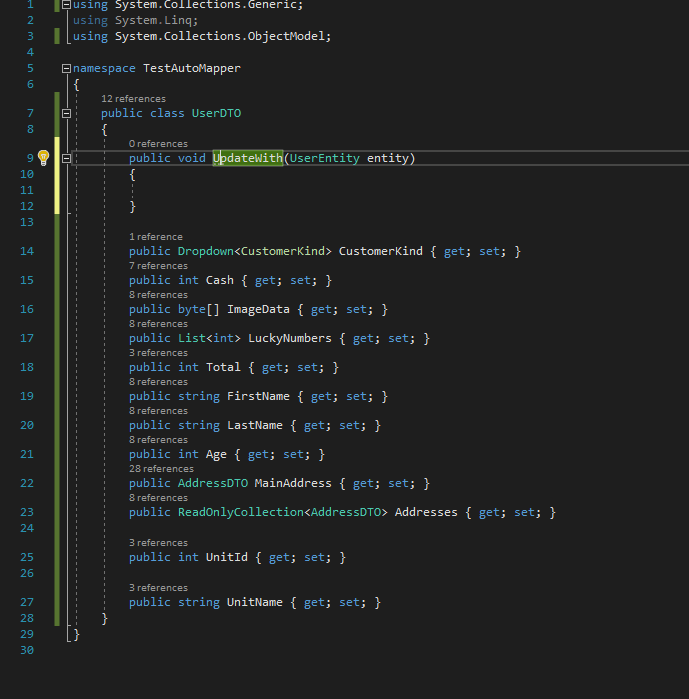Click the LuckyNumbers property name
Screen dimensions: 689x699
(x=290, y=338)
